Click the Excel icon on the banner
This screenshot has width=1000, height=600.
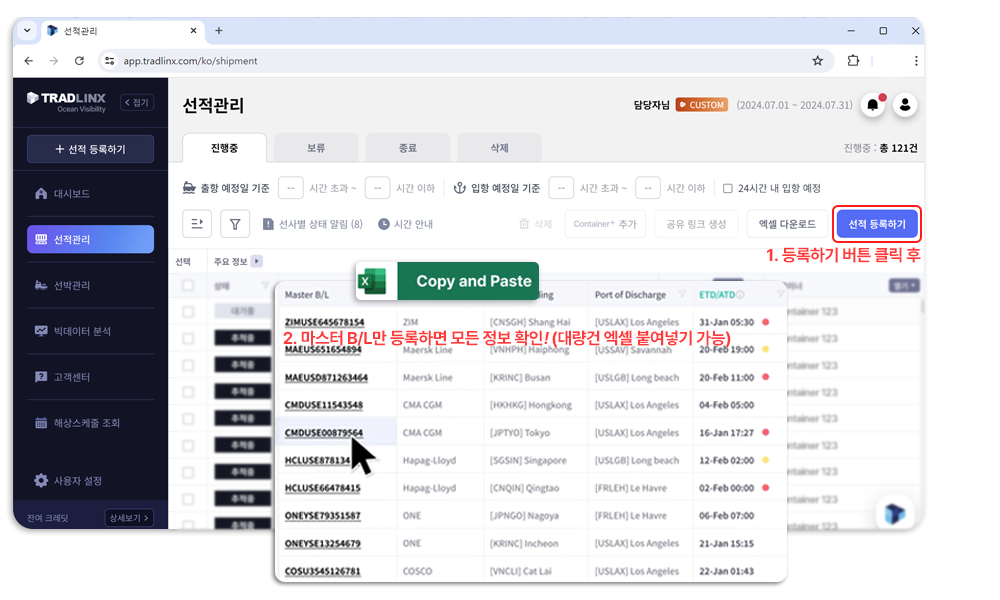(372, 281)
